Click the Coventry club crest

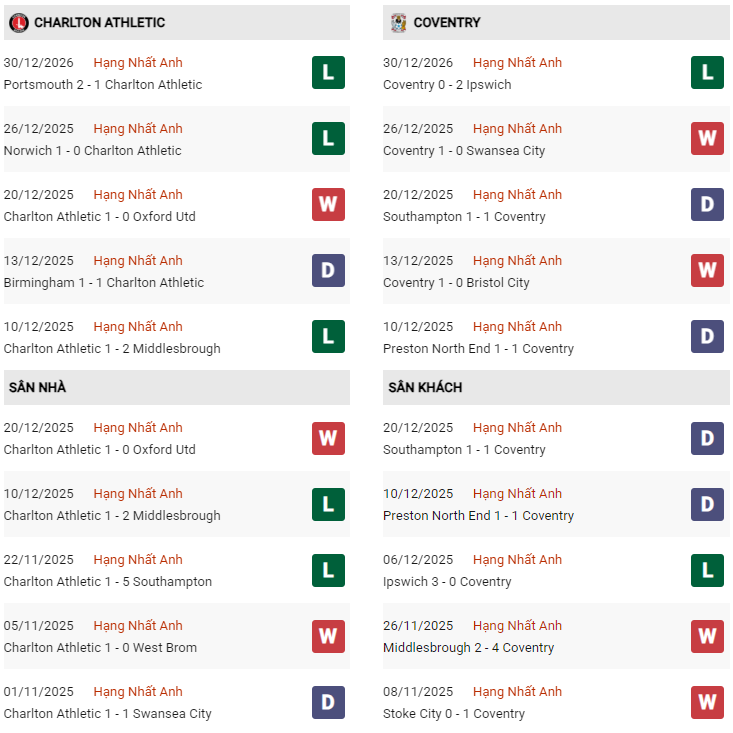coord(399,22)
